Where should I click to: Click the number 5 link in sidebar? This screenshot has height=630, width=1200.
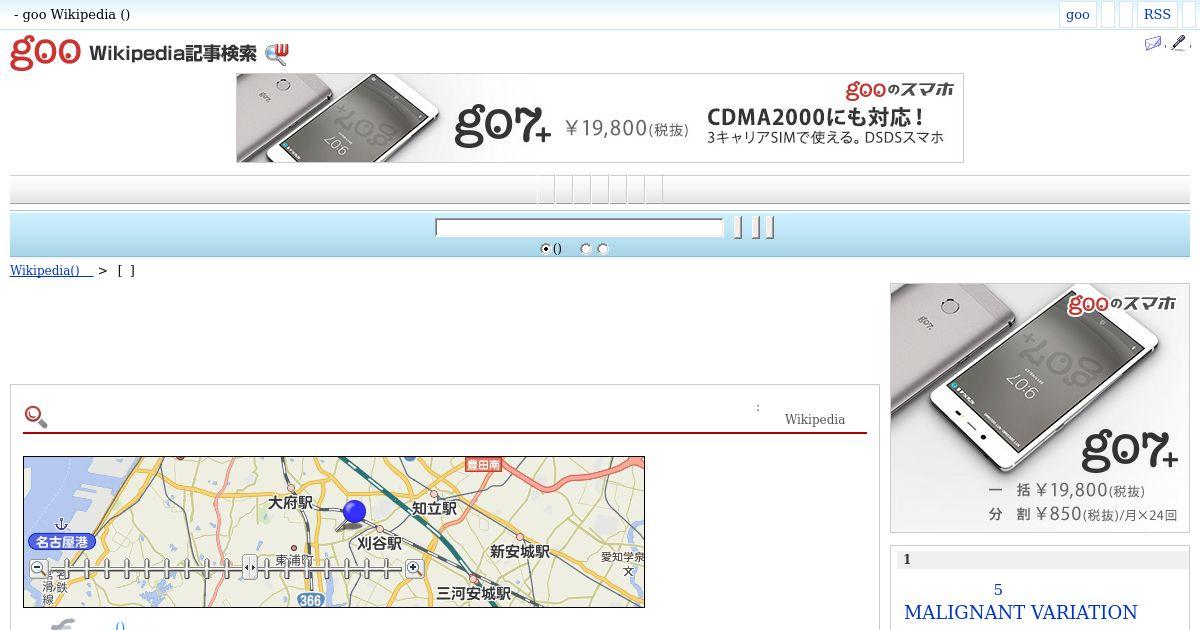[998, 590]
